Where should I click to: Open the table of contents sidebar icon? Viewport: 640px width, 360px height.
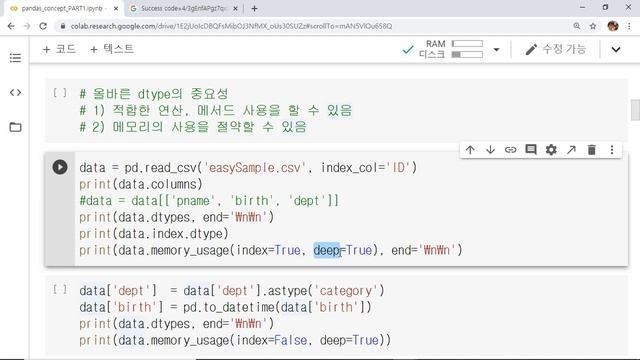tap(15, 58)
